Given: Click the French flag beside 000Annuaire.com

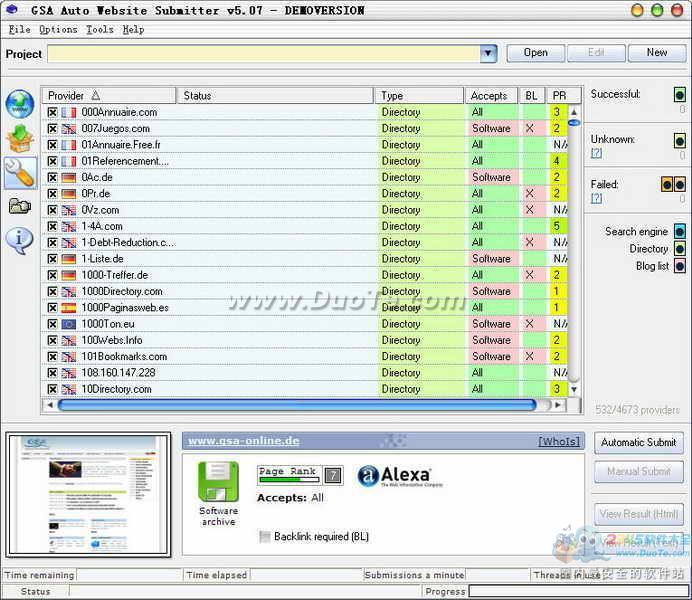Looking at the screenshot, I should 69,112.
